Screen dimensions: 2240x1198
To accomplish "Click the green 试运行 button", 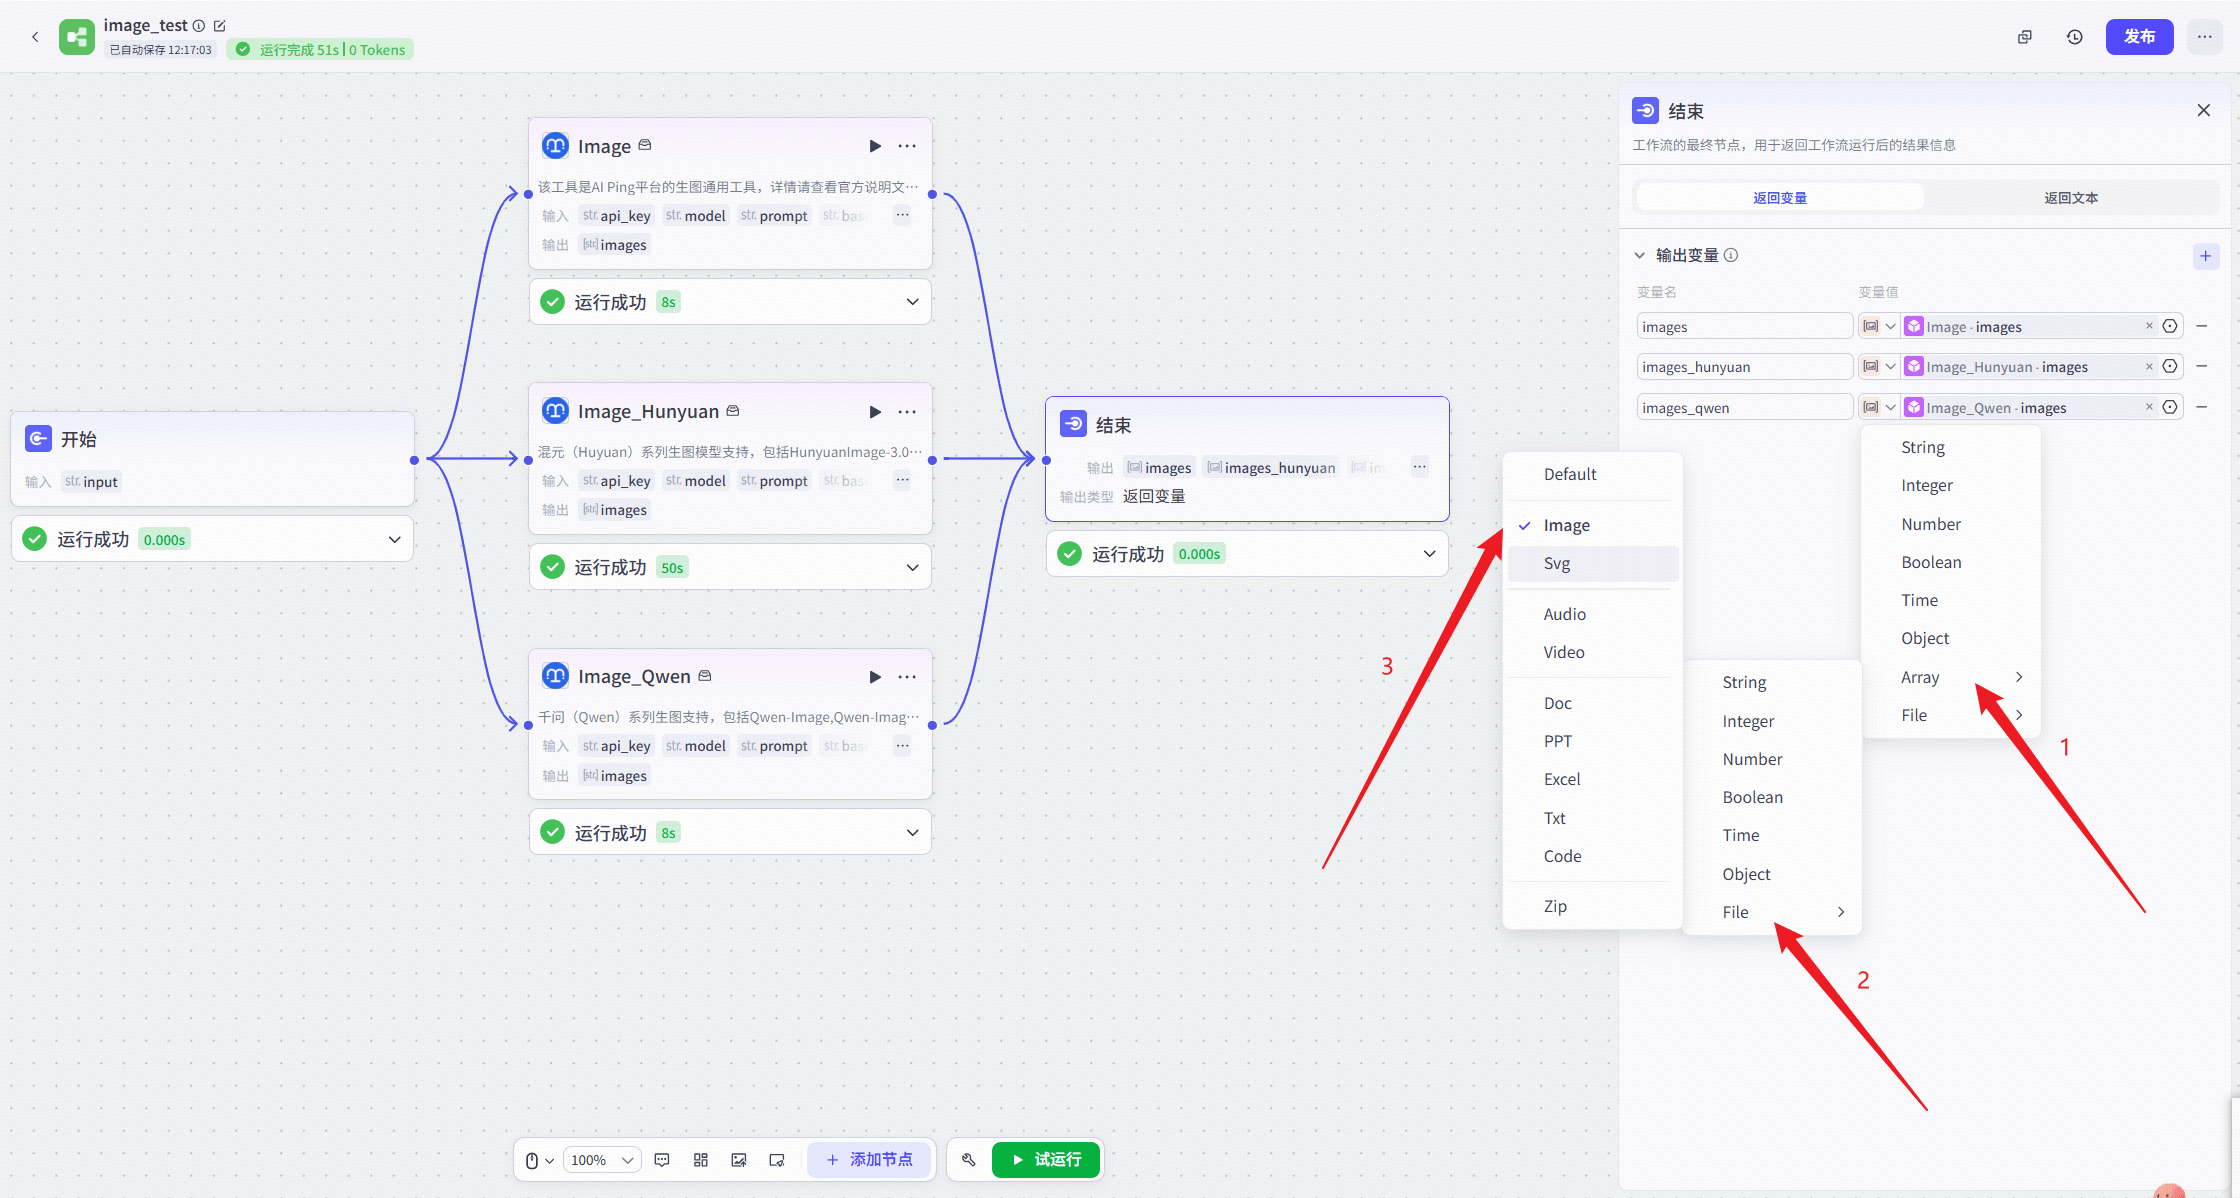I will coord(1046,1160).
